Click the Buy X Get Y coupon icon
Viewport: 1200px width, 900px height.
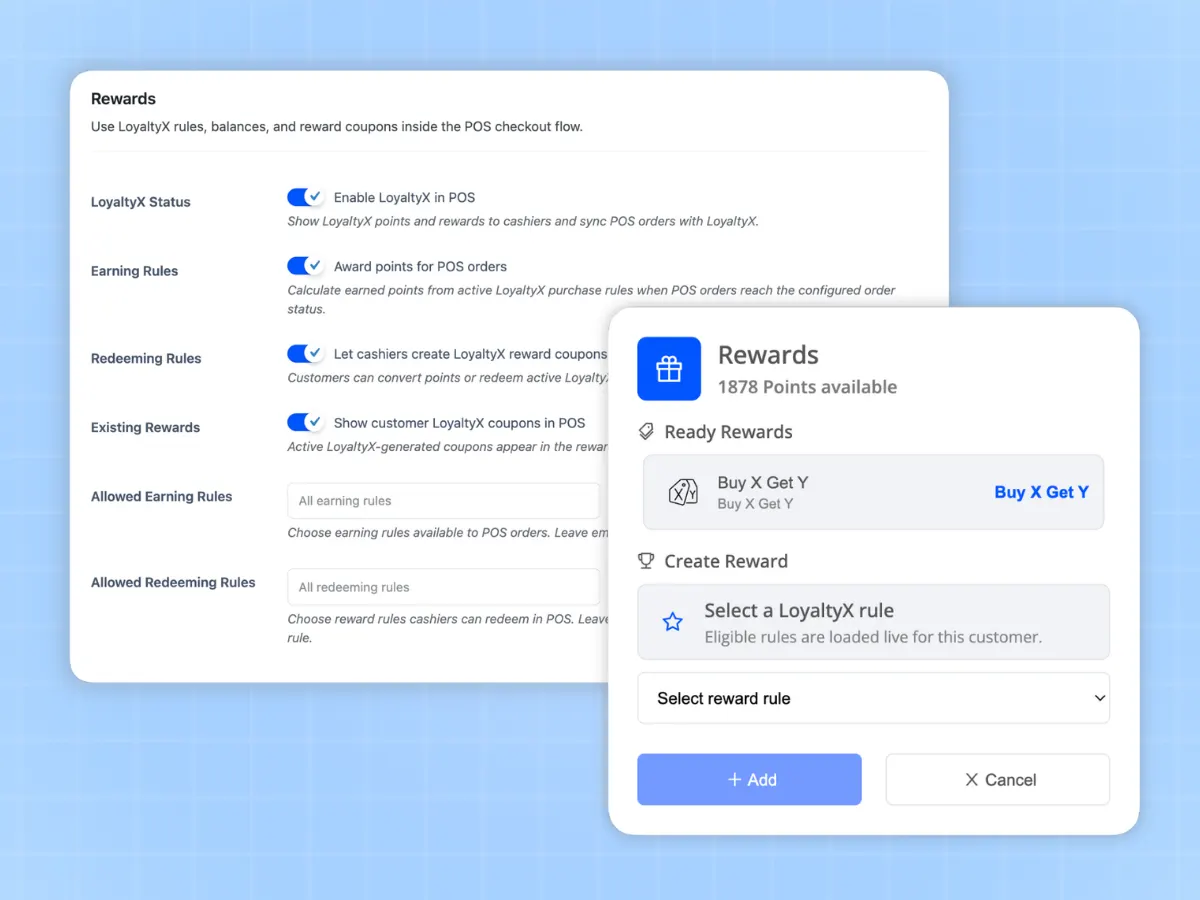683,492
